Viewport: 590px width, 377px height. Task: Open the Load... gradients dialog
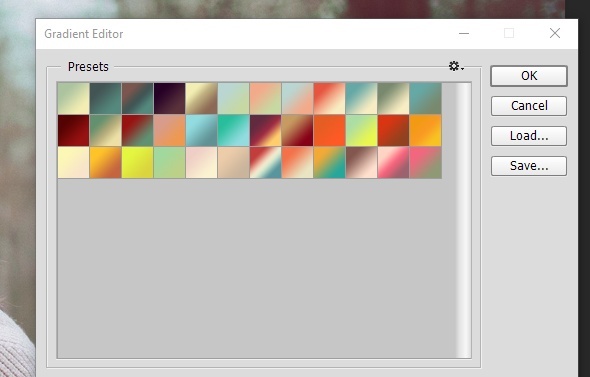point(529,136)
